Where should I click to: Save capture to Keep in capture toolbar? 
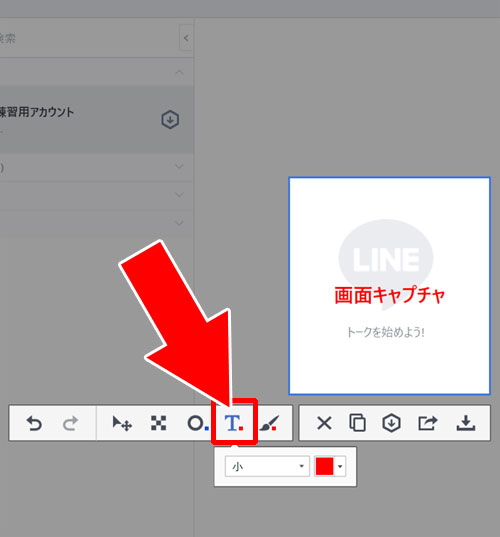click(391, 423)
